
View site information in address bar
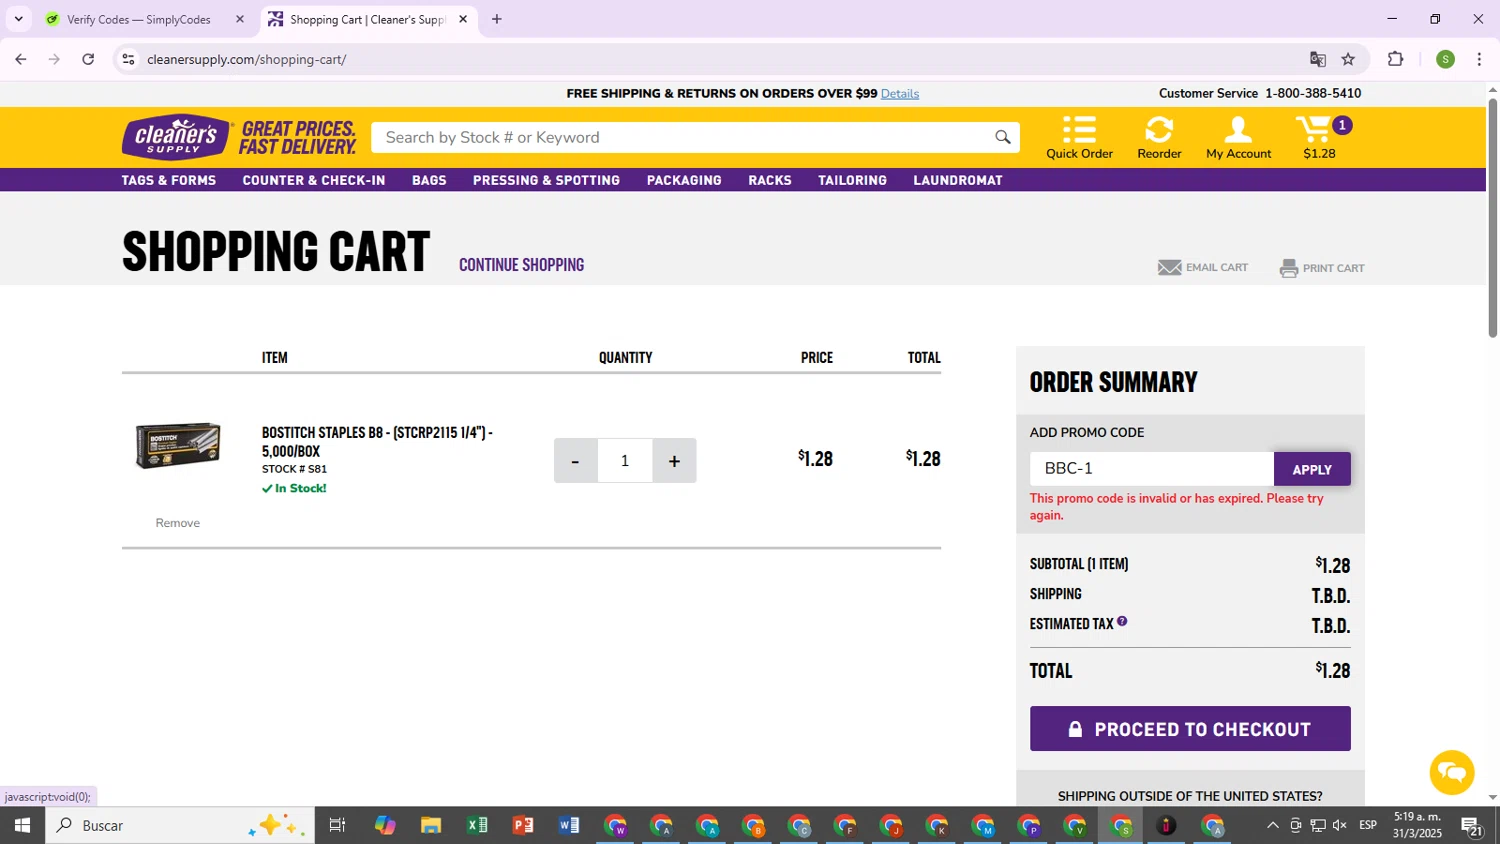(x=128, y=59)
